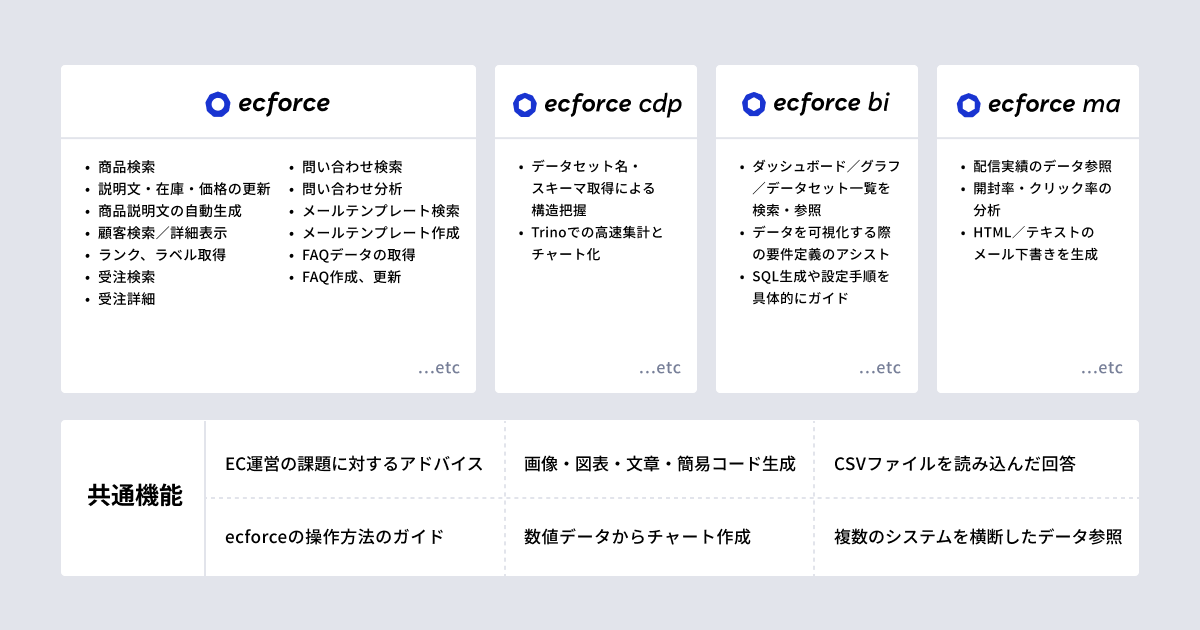Viewport: 1200px width, 630px height.
Task: Click 配信実績のデータ参照 in ecforce ma
Action: point(1042,167)
